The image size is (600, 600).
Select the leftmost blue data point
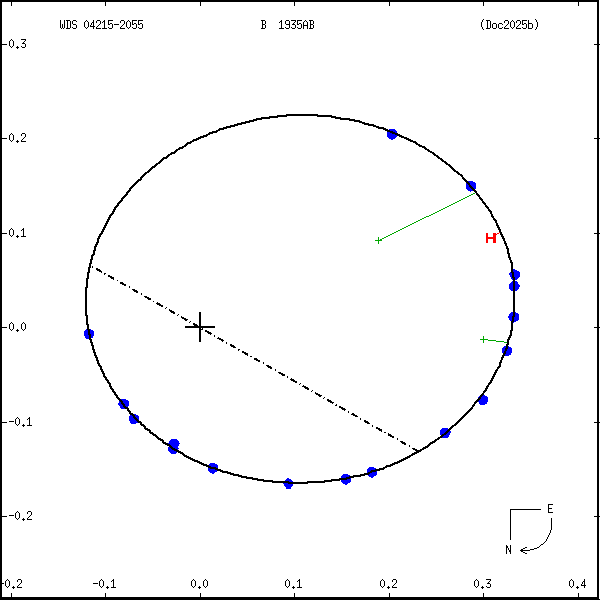point(89,334)
